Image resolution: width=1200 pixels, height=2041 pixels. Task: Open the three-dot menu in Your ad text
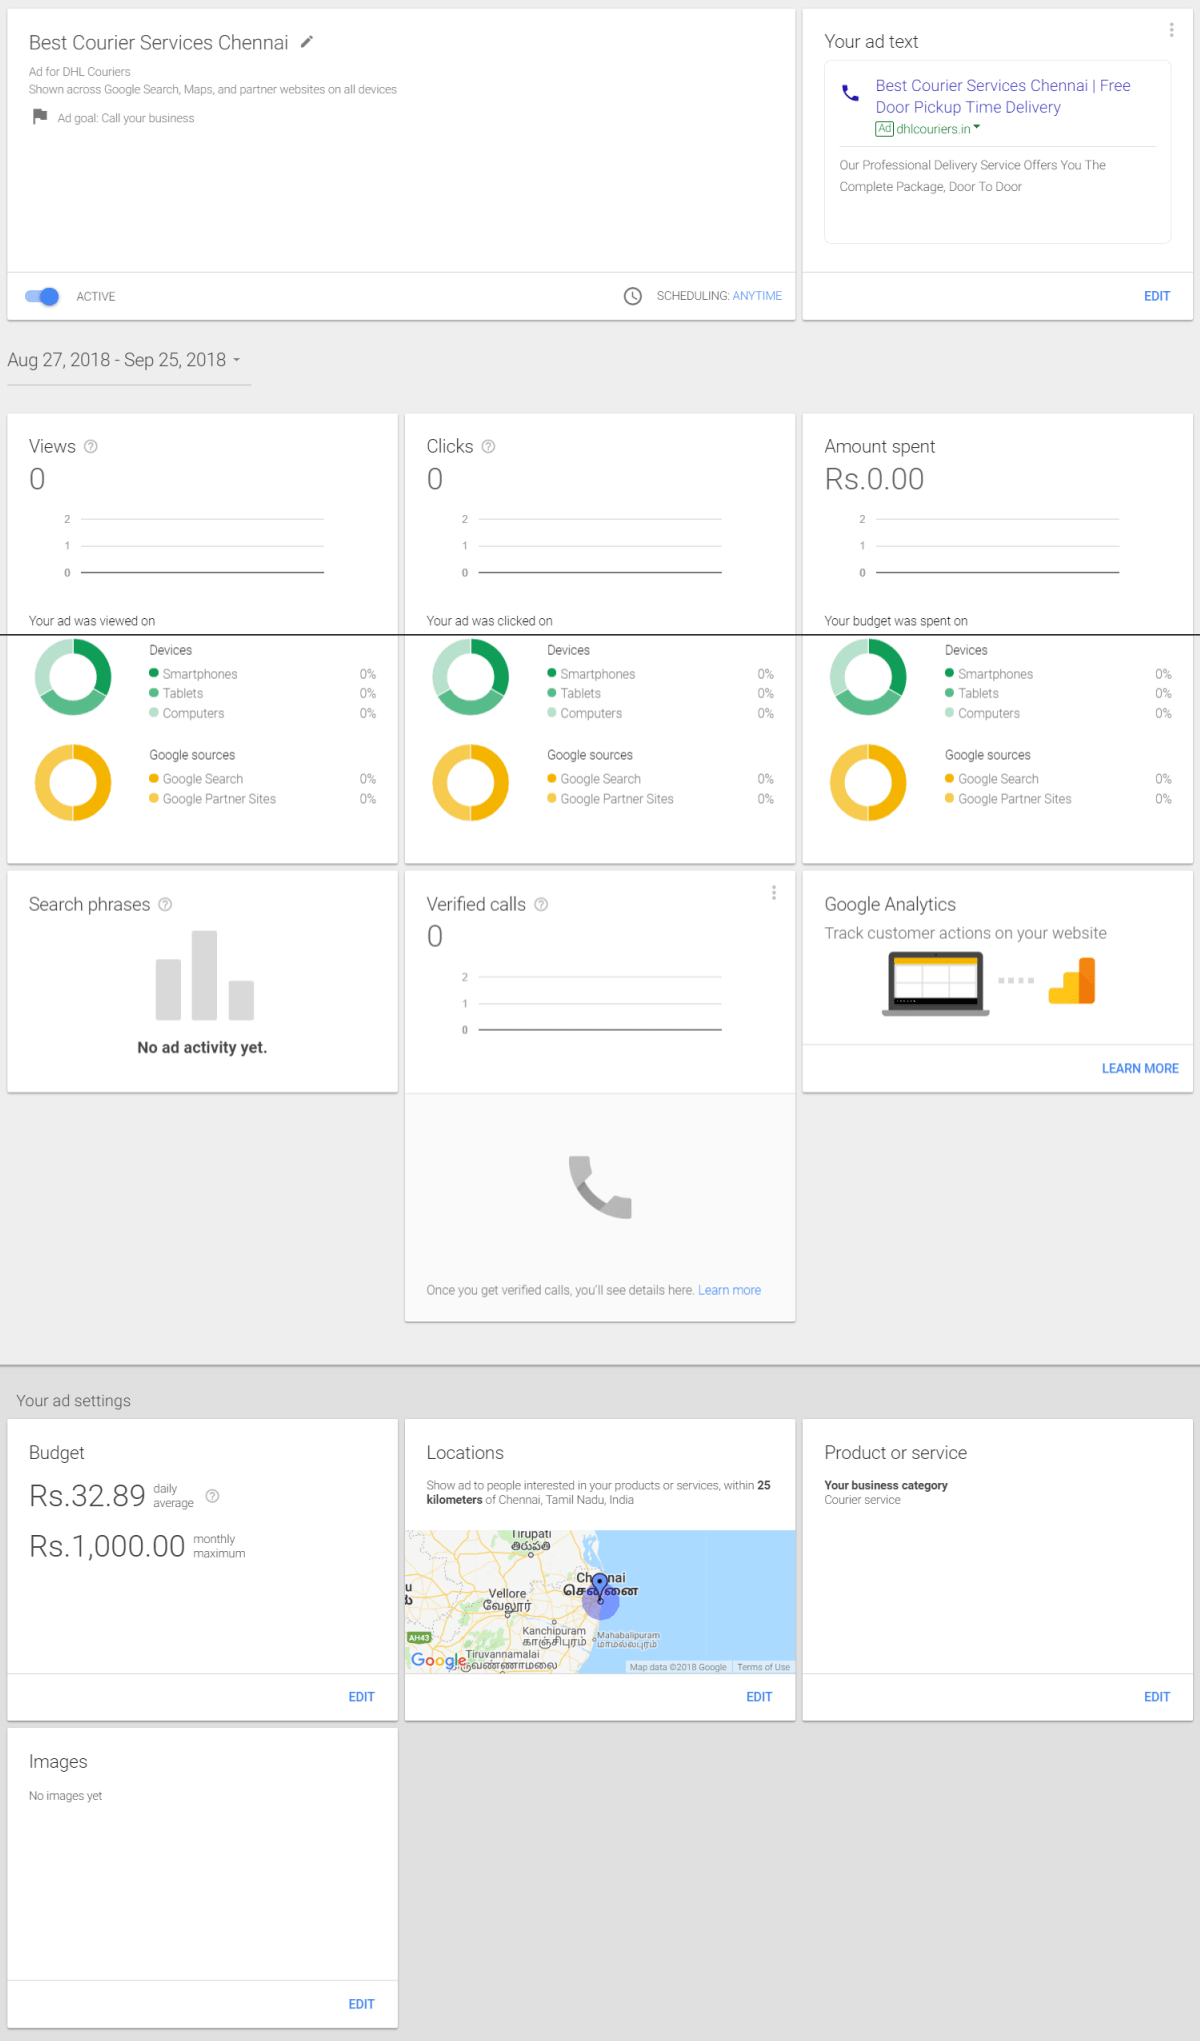coord(1171,30)
